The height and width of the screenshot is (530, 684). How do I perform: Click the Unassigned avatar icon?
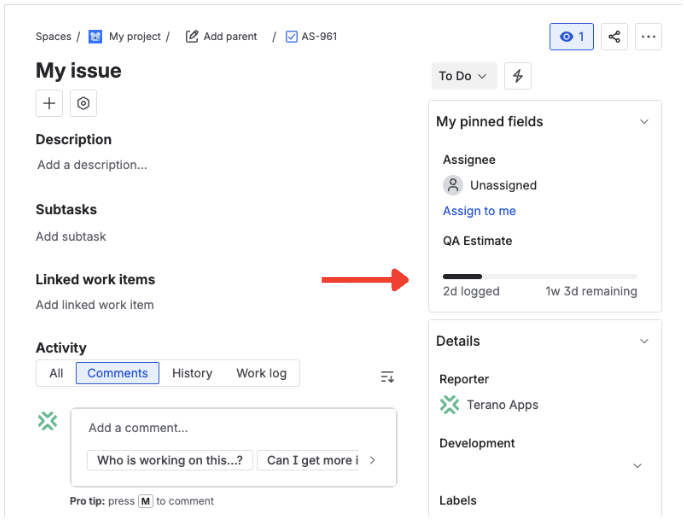[453, 185]
